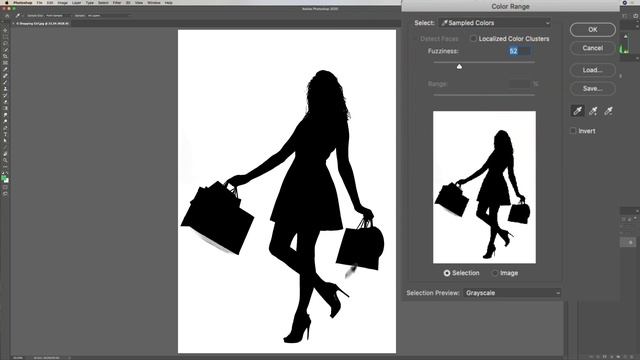The height and width of the screenshot is (360, 640).
Task: Open the Select menu
Action: (x=103, y=2)
